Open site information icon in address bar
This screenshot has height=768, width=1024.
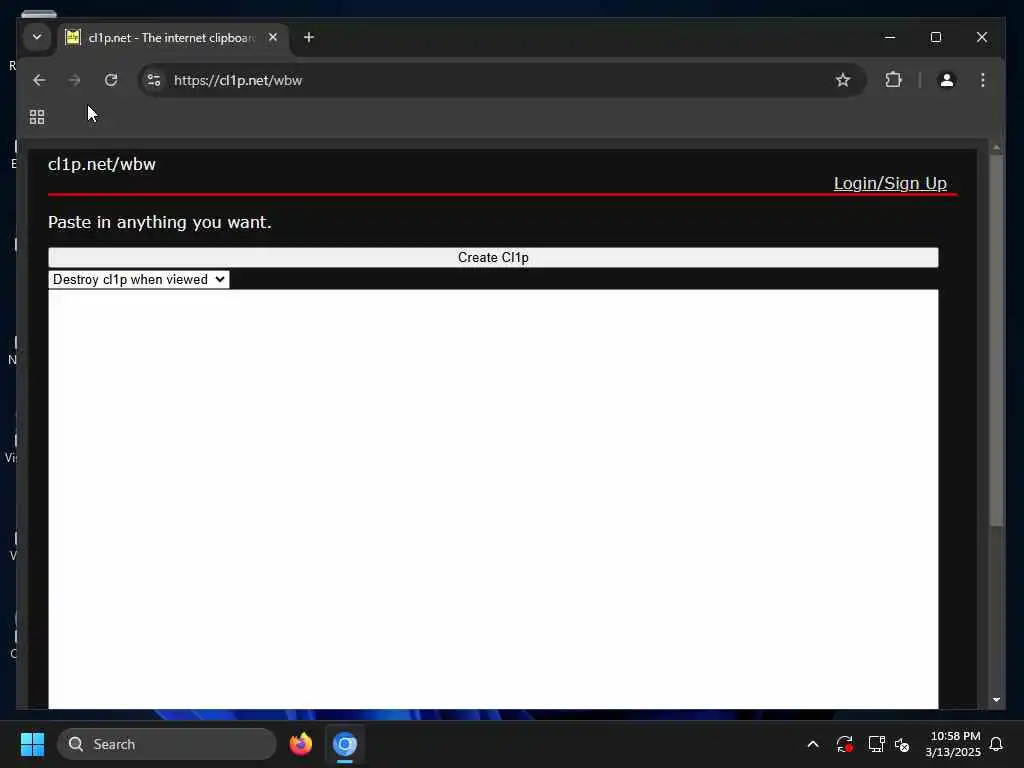click(x=153, y=80)
